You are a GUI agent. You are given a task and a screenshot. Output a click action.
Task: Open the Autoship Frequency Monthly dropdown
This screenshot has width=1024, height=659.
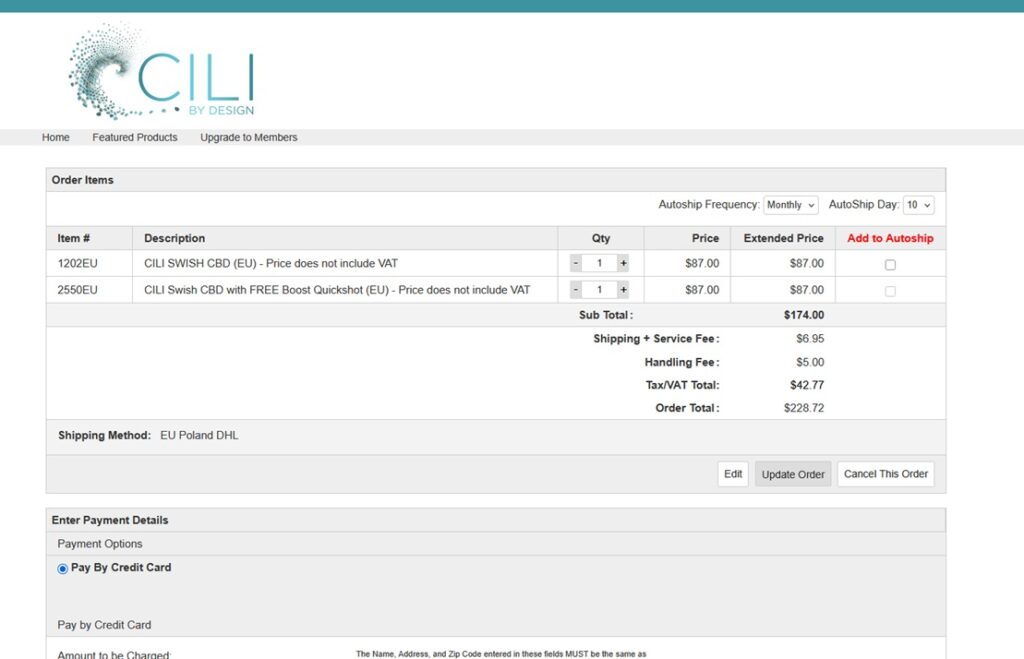point(791,205)
